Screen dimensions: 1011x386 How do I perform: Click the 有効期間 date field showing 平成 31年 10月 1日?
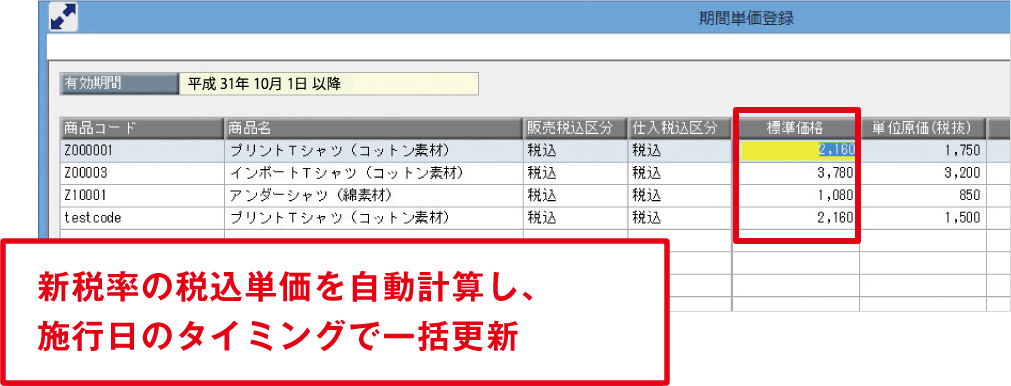click(329, 84)
